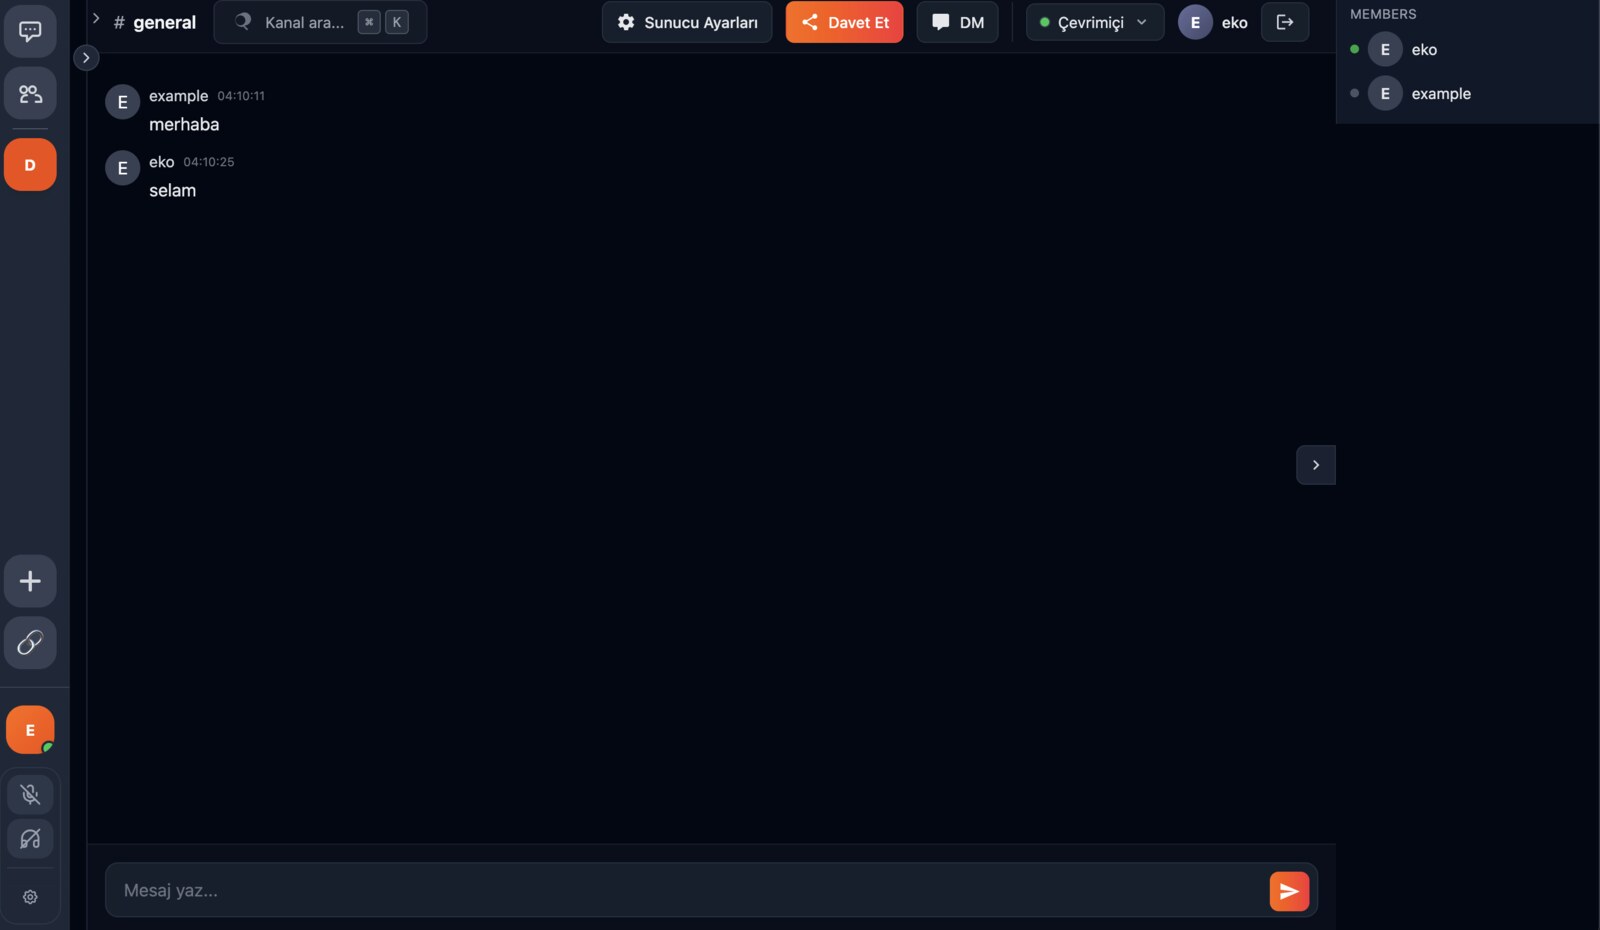Expand the sidebar with circular chevron

pos(86,58)
